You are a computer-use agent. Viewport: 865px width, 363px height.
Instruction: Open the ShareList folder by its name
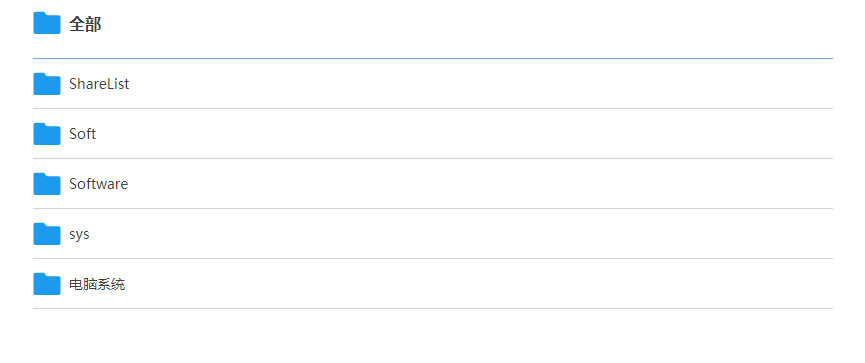[99, 84]
